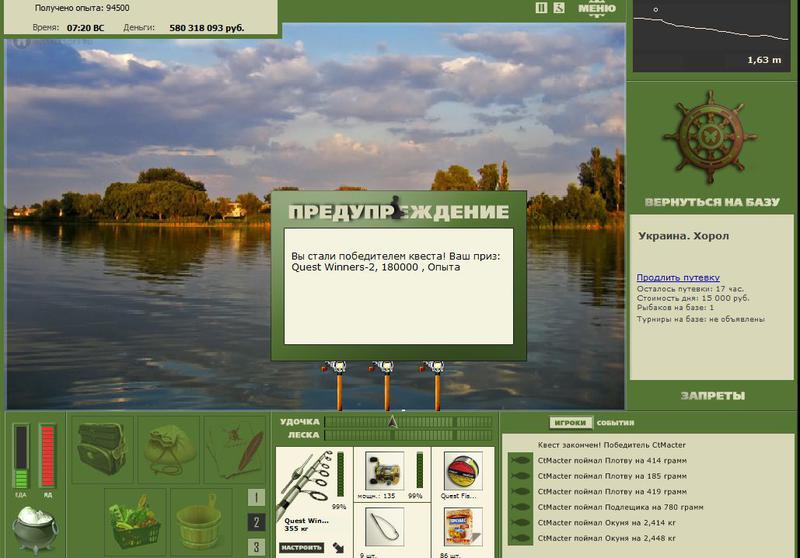Click the red alcohol level bar
The height and width of the screenshot is (558, 800).
tap(47, 456)
